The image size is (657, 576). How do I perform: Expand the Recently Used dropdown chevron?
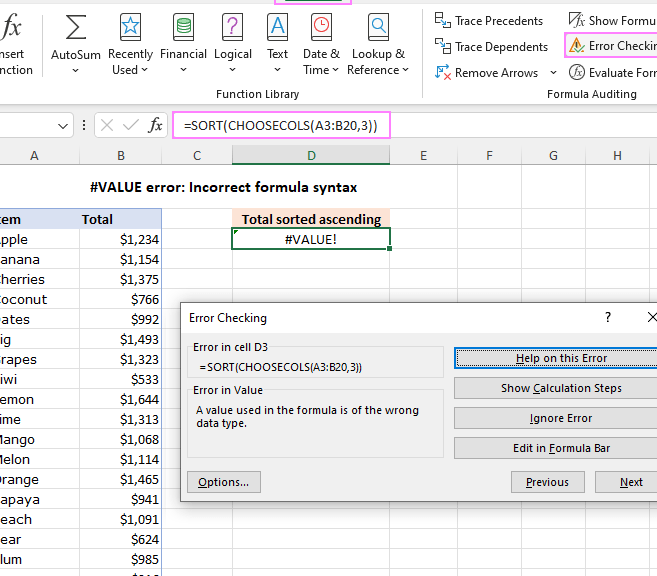[145, 70]
